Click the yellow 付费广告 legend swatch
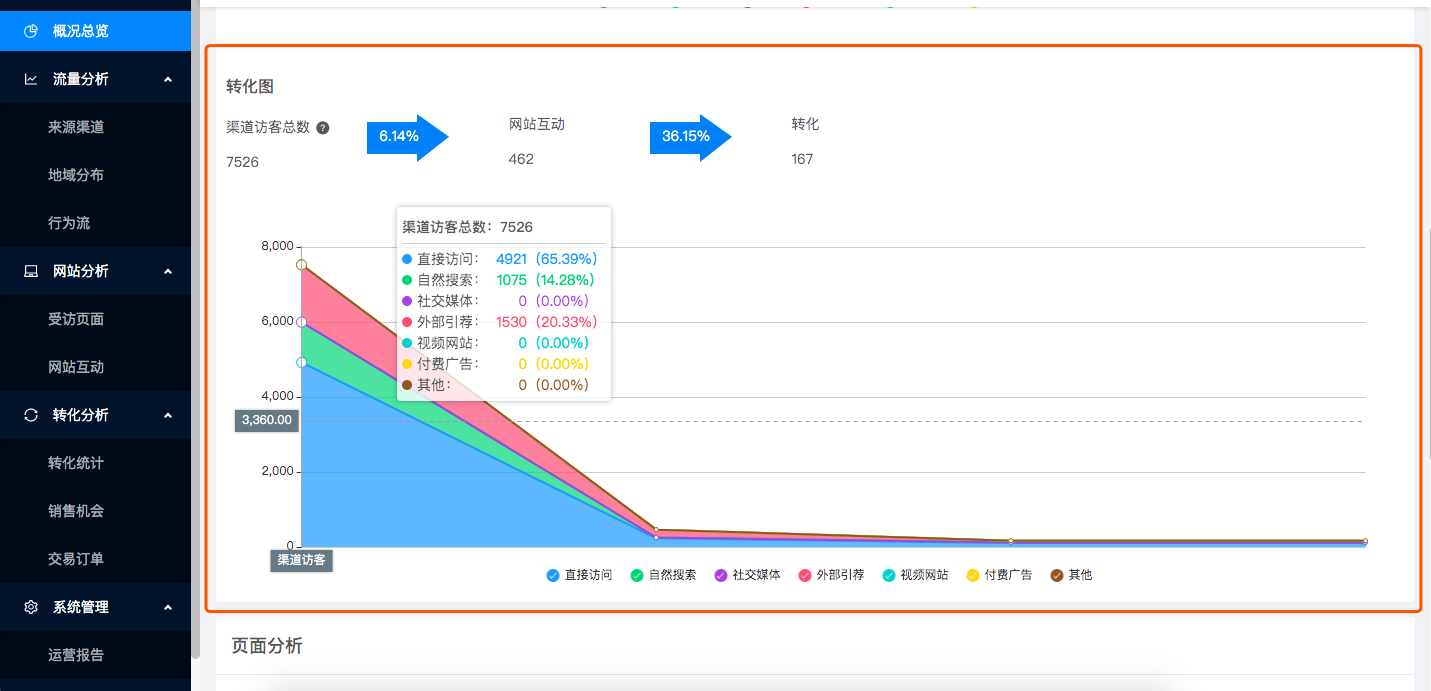 coord(972,575)
